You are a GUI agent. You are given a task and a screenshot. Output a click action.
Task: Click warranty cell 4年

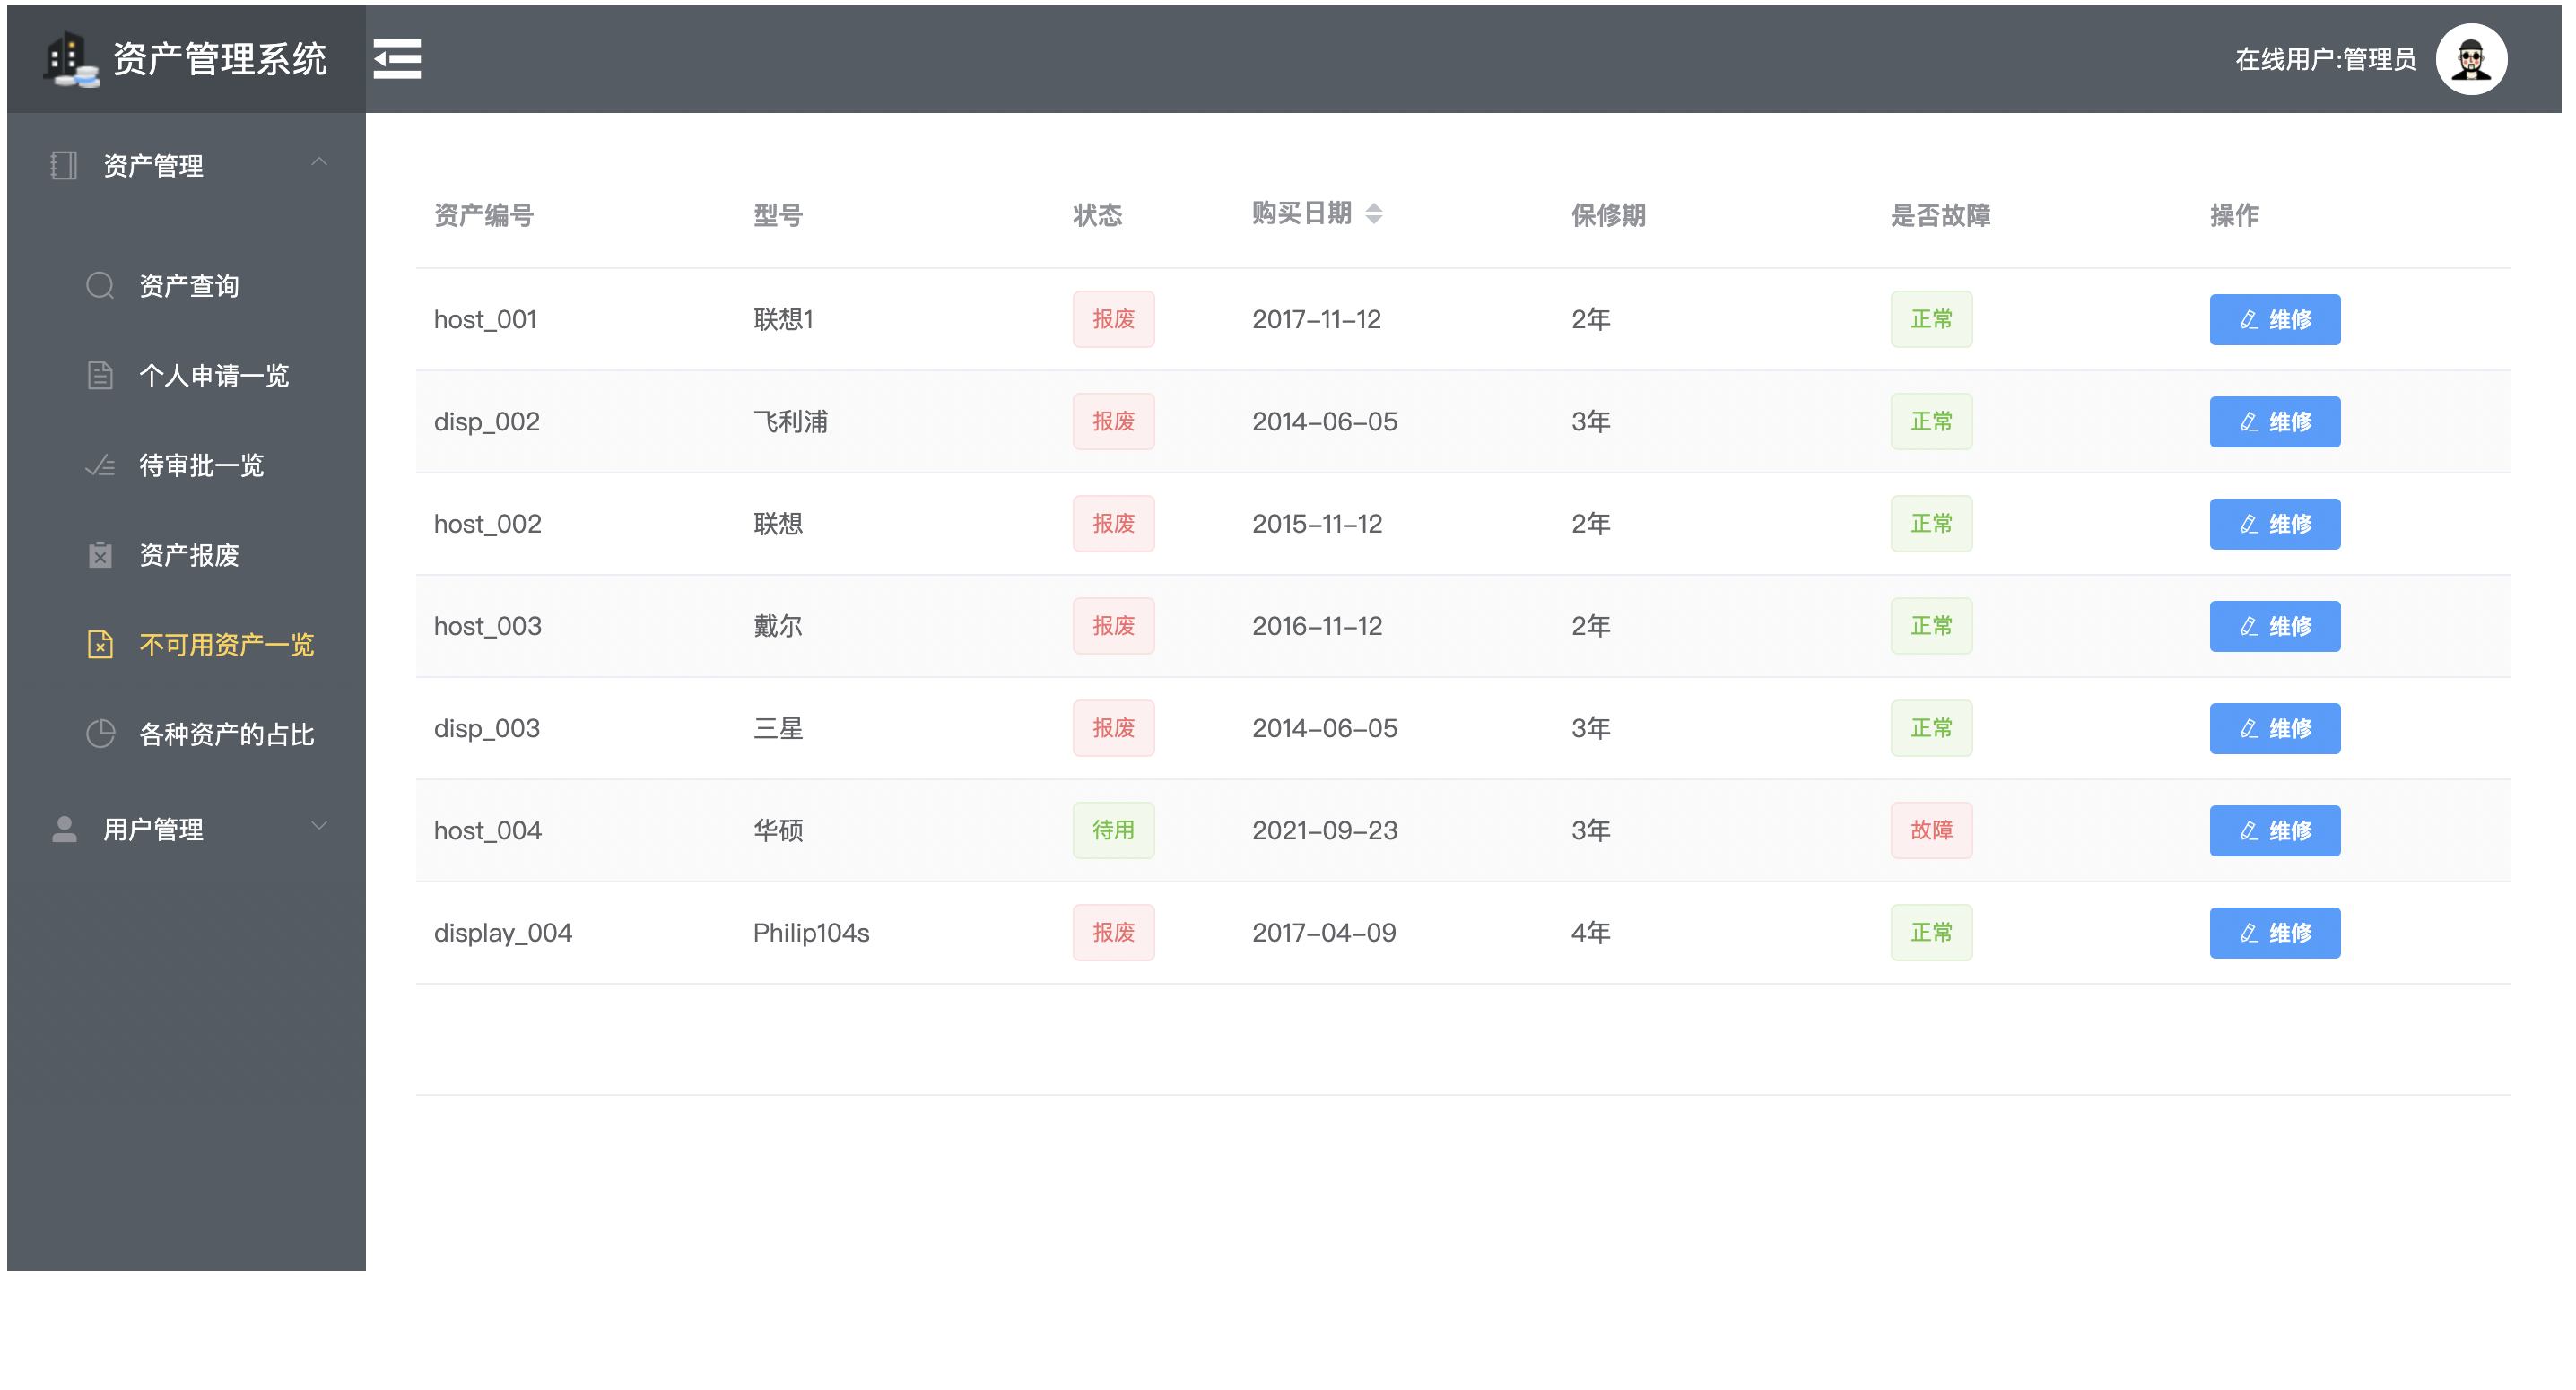1591,932
